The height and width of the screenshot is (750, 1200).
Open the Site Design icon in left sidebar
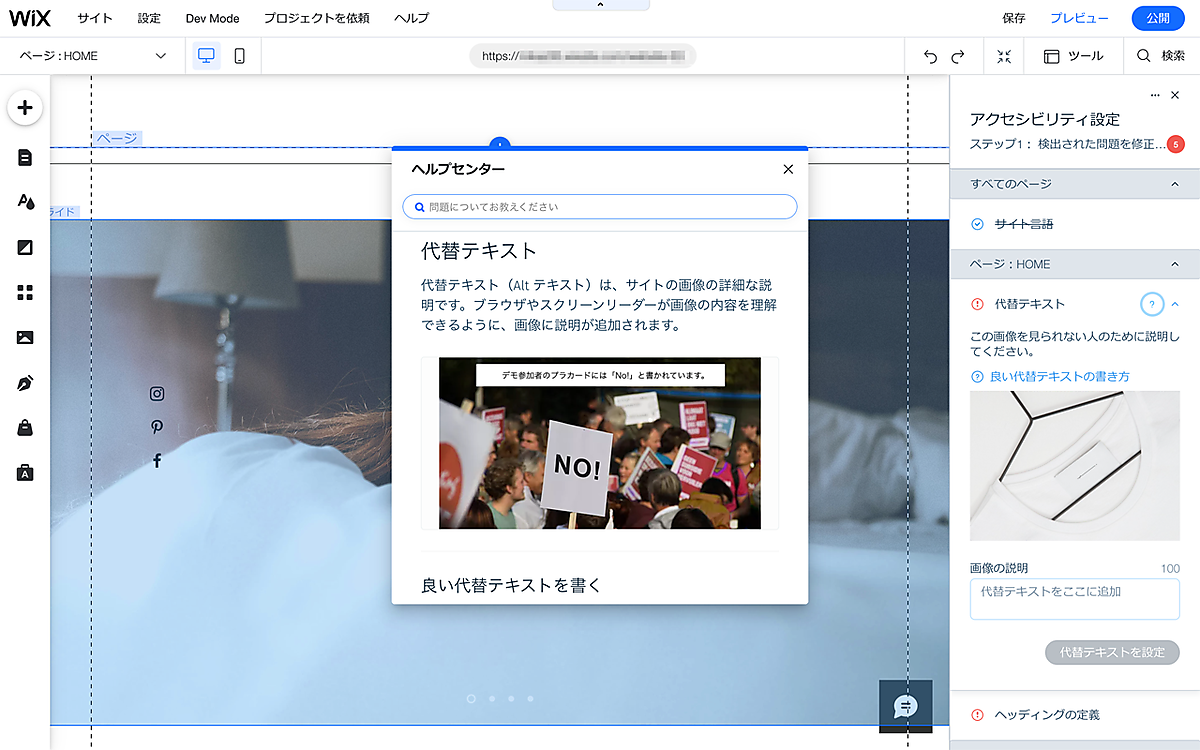pyautogui.click(x=25, y=202)
